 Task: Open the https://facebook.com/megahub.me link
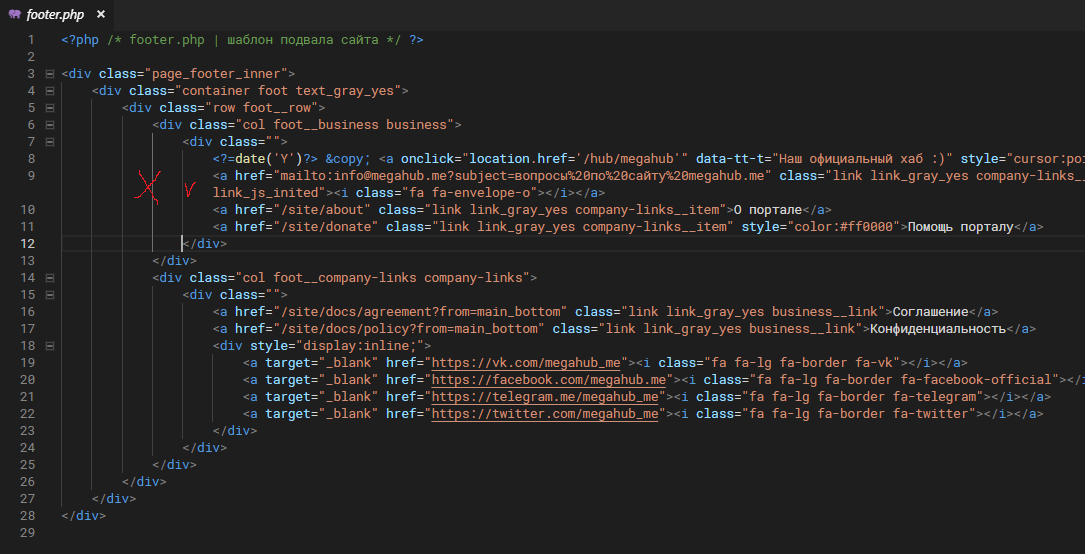click(548, 380)
